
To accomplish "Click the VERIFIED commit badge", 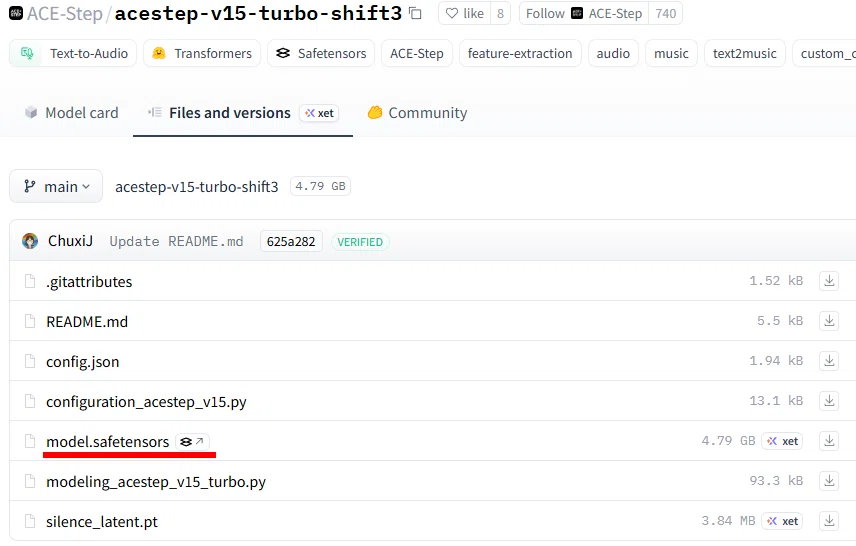I will point(360,242).
